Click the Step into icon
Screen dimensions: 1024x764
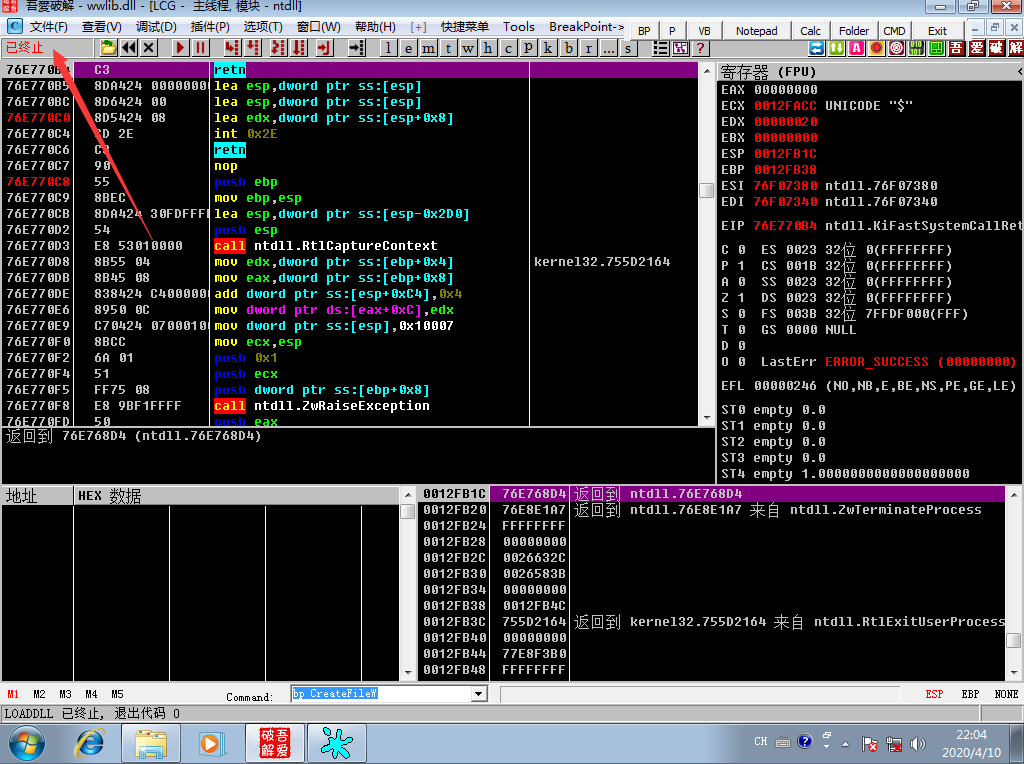pyautogui.click(x=231, y=48)
